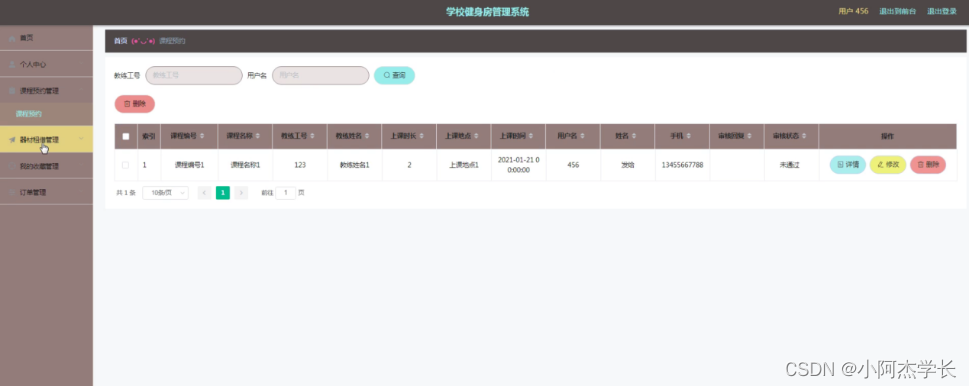This screenshot has width=972, height=388.
Task: Click the 退出到前台 link
Action: tap(897, 11)
